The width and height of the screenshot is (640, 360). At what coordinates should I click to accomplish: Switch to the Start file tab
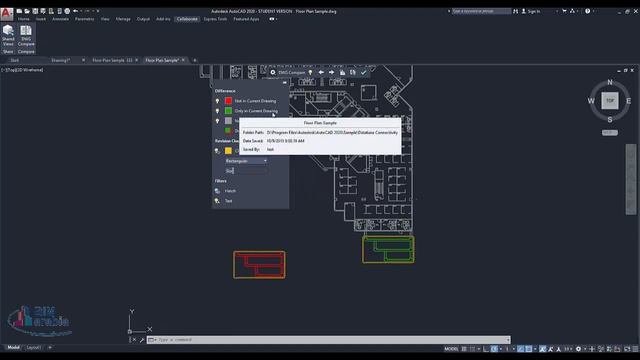pyautogui.click(x=15, y=60)
